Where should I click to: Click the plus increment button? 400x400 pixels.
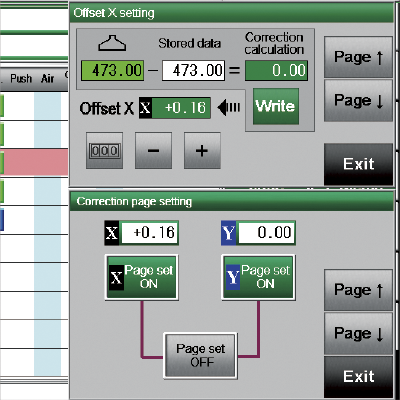coord(202,150)
